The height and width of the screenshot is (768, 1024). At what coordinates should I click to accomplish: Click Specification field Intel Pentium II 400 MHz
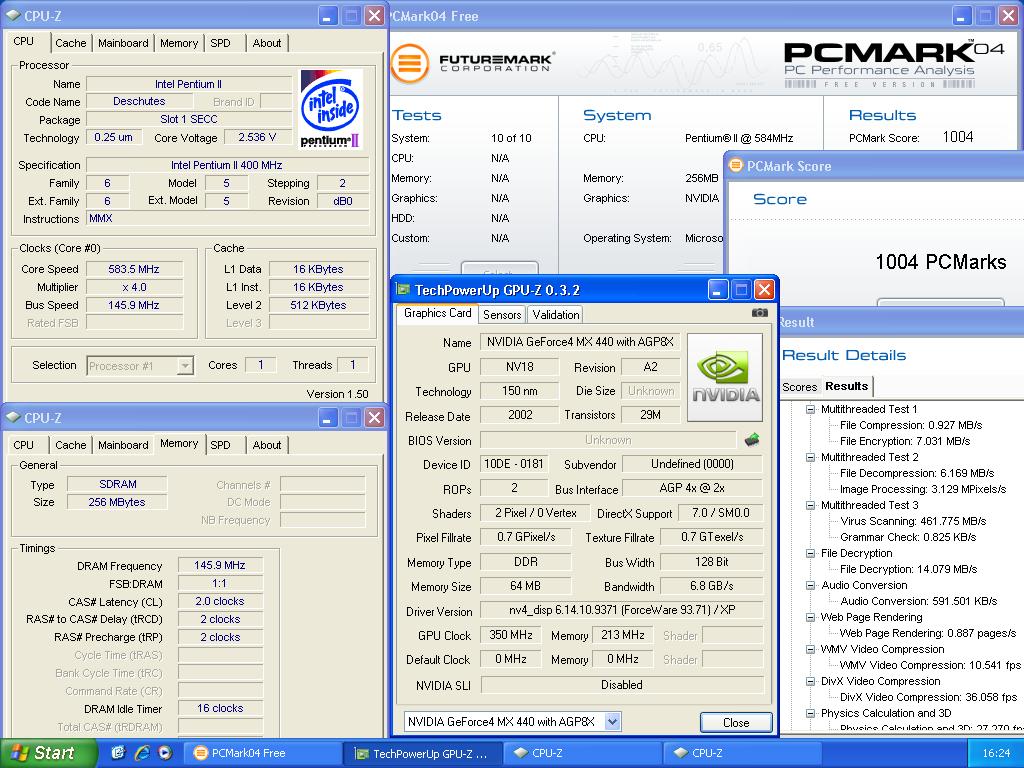click(x=227, y=165)
